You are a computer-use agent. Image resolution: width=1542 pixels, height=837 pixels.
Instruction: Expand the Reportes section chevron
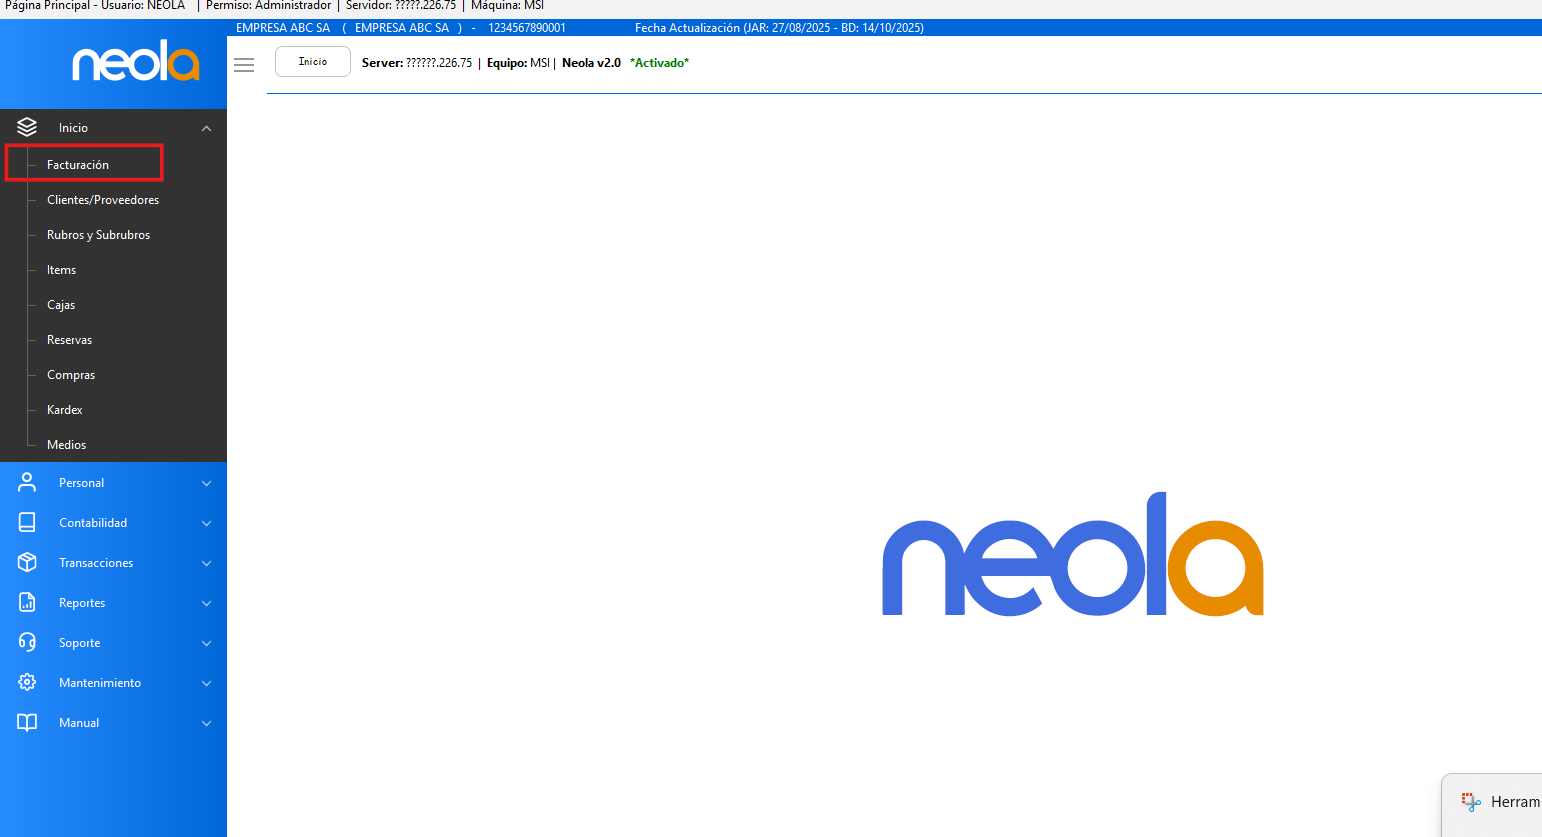(206, 604)
